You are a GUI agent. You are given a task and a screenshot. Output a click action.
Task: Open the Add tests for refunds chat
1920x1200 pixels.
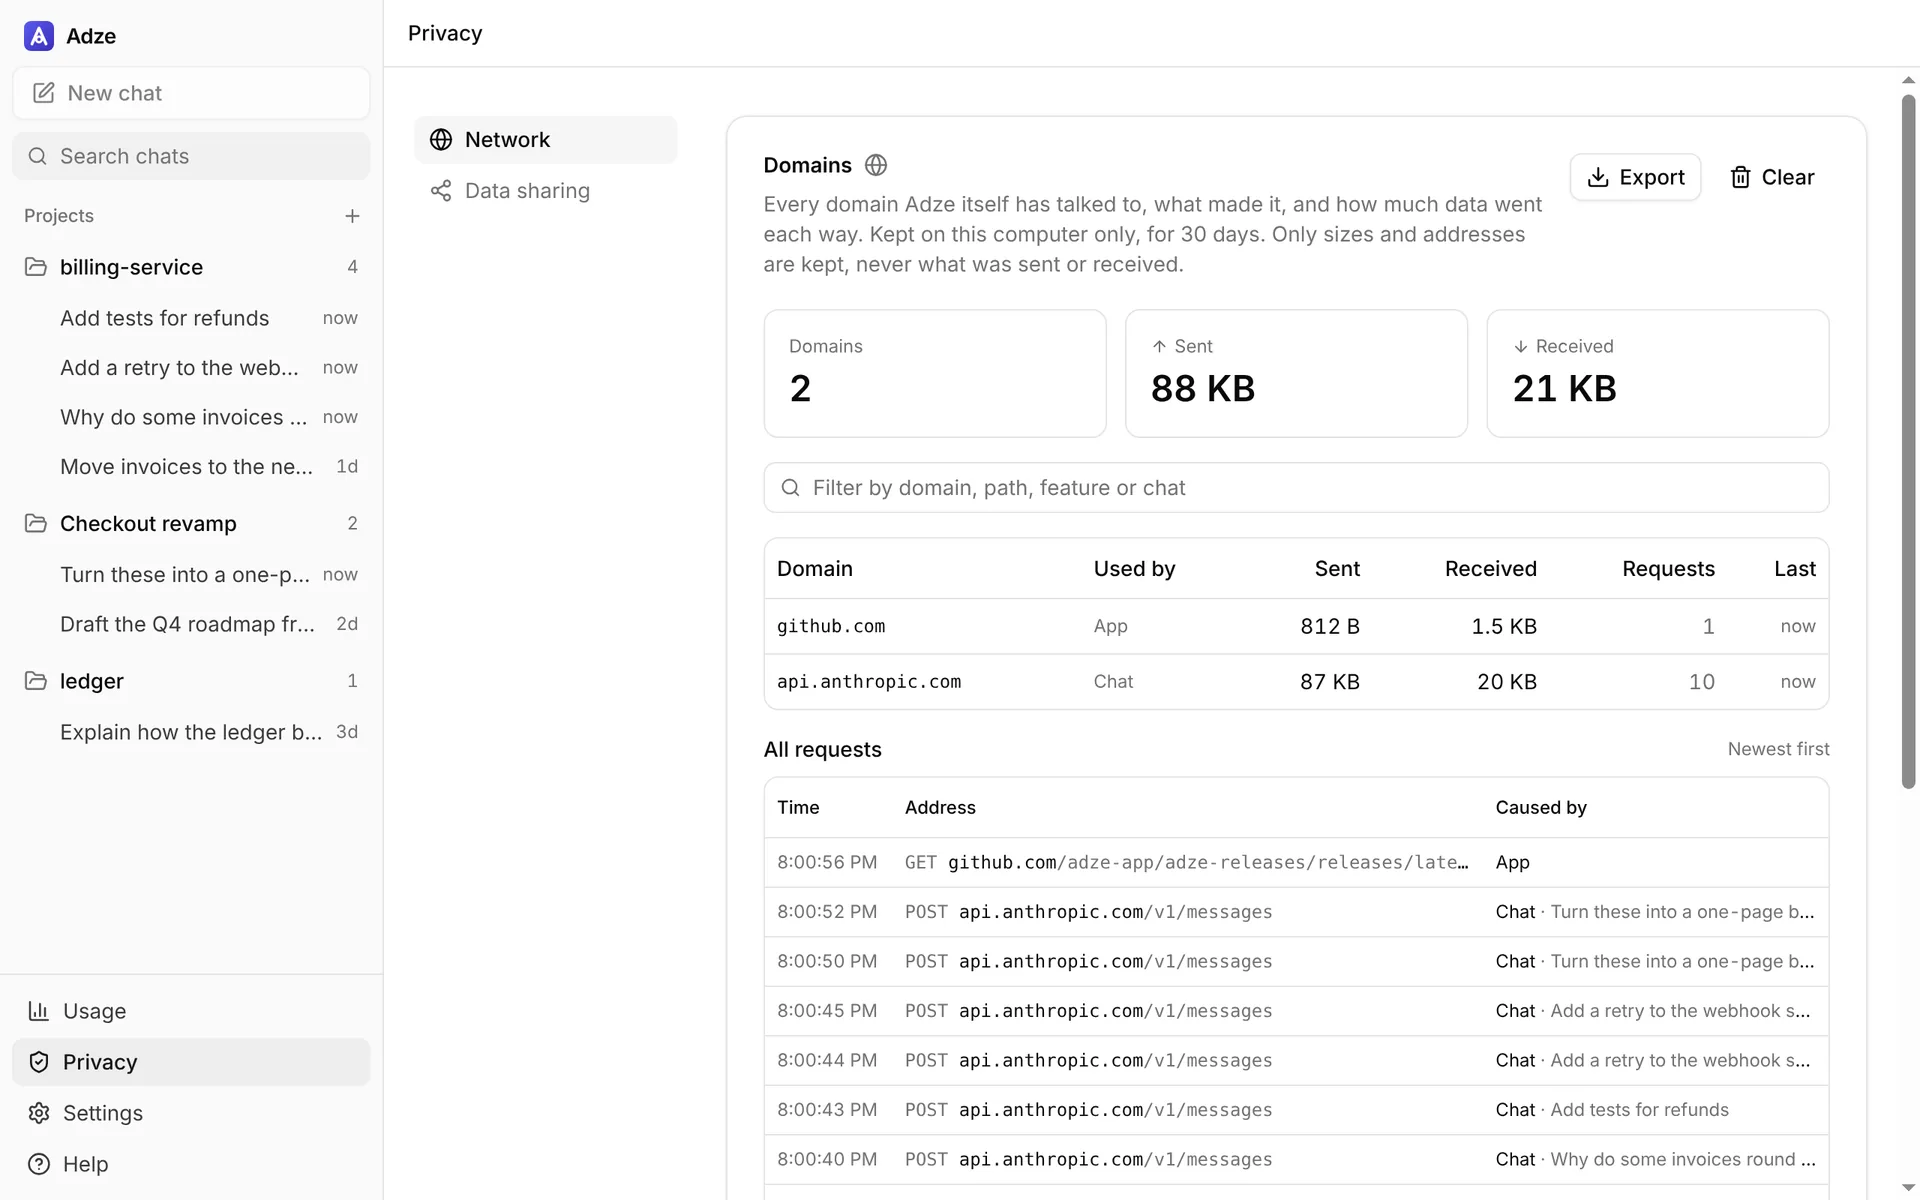coord(191,318)
